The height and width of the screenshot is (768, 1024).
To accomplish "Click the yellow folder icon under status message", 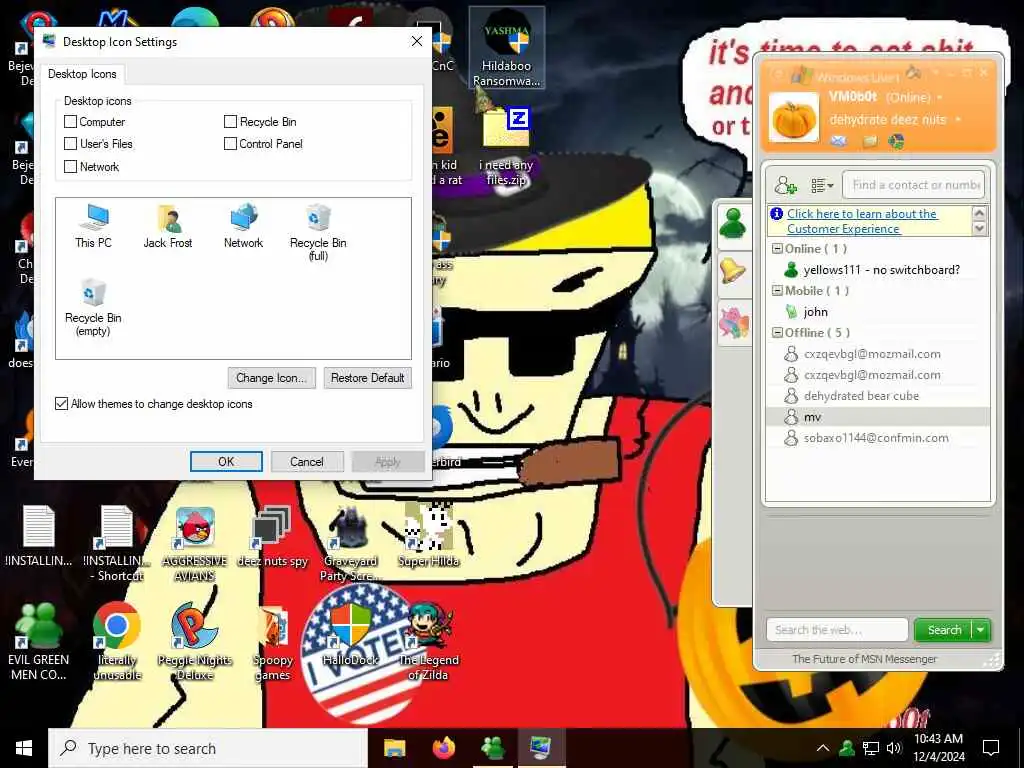I will click(x=869, y=141).
